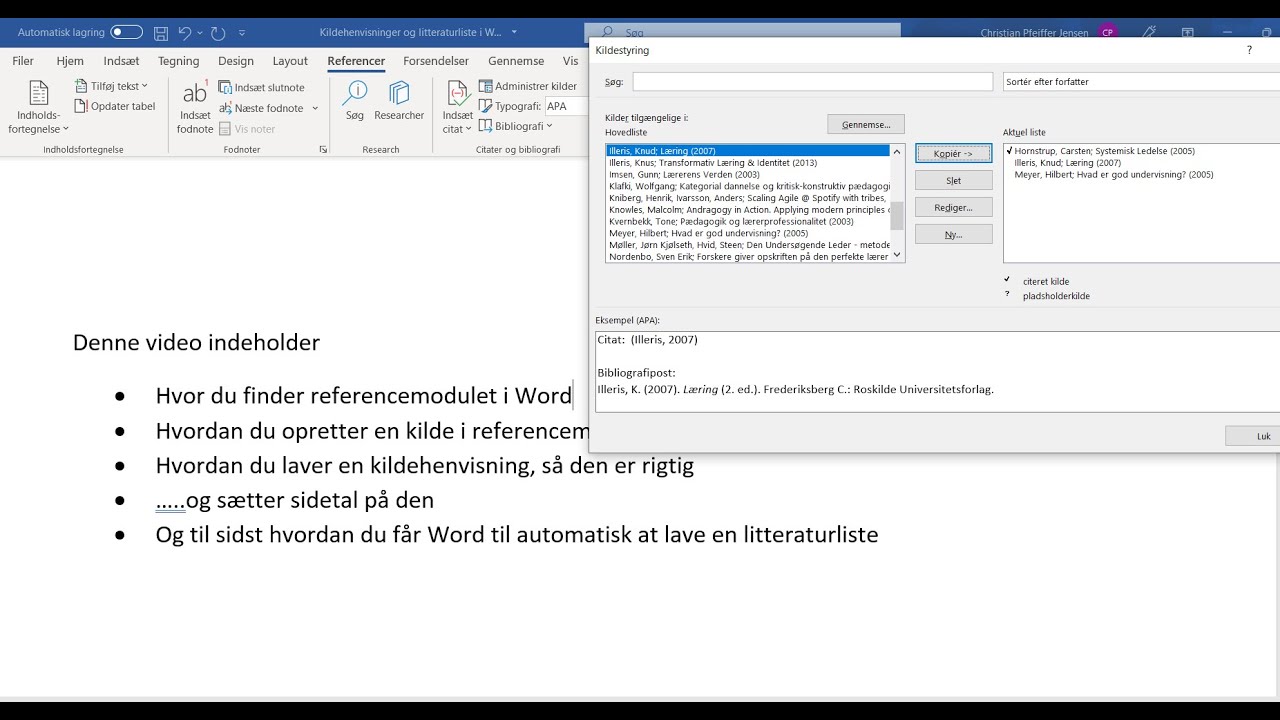Click the Indsæt fodnote ab icon

coord(195,93)
